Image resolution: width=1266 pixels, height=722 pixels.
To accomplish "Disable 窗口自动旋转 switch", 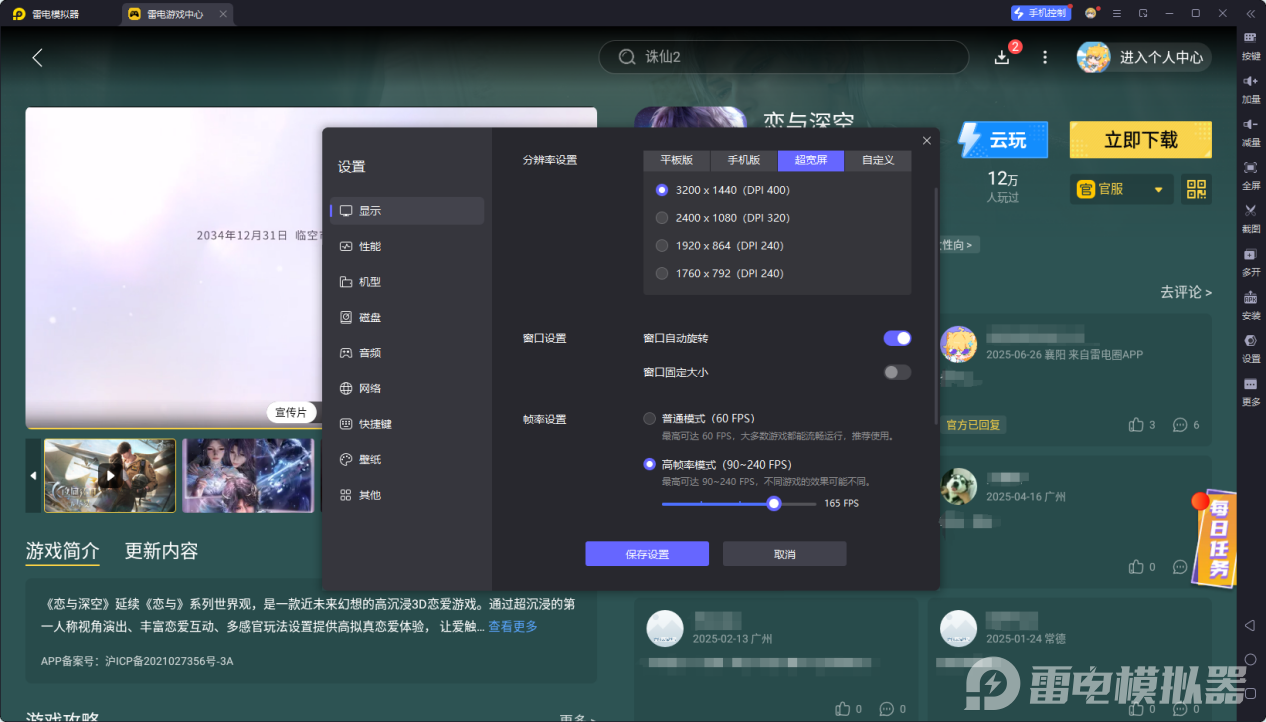I will click(x=896, y=338).
